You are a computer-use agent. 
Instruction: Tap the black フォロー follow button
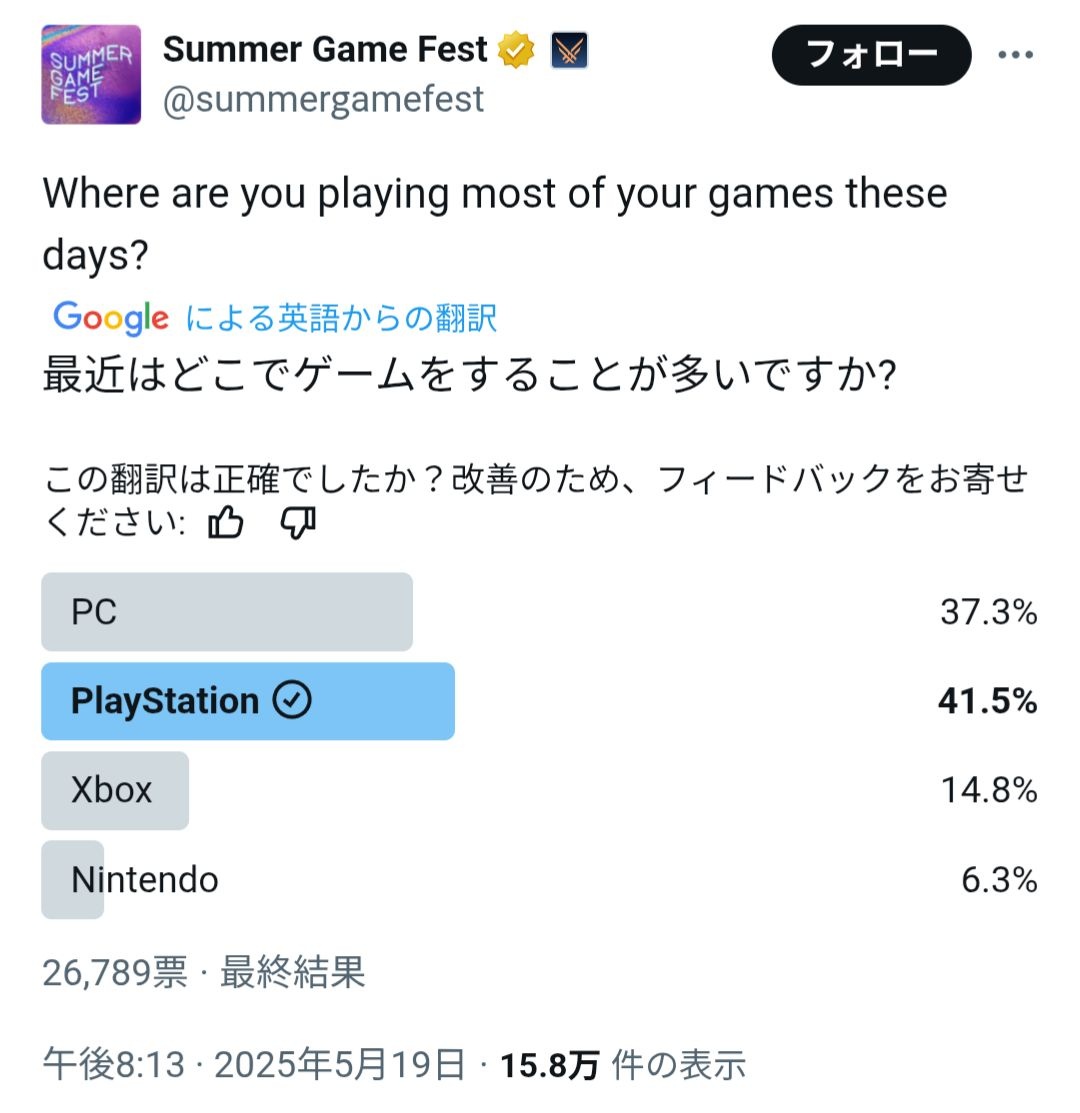tap(871, 55)
